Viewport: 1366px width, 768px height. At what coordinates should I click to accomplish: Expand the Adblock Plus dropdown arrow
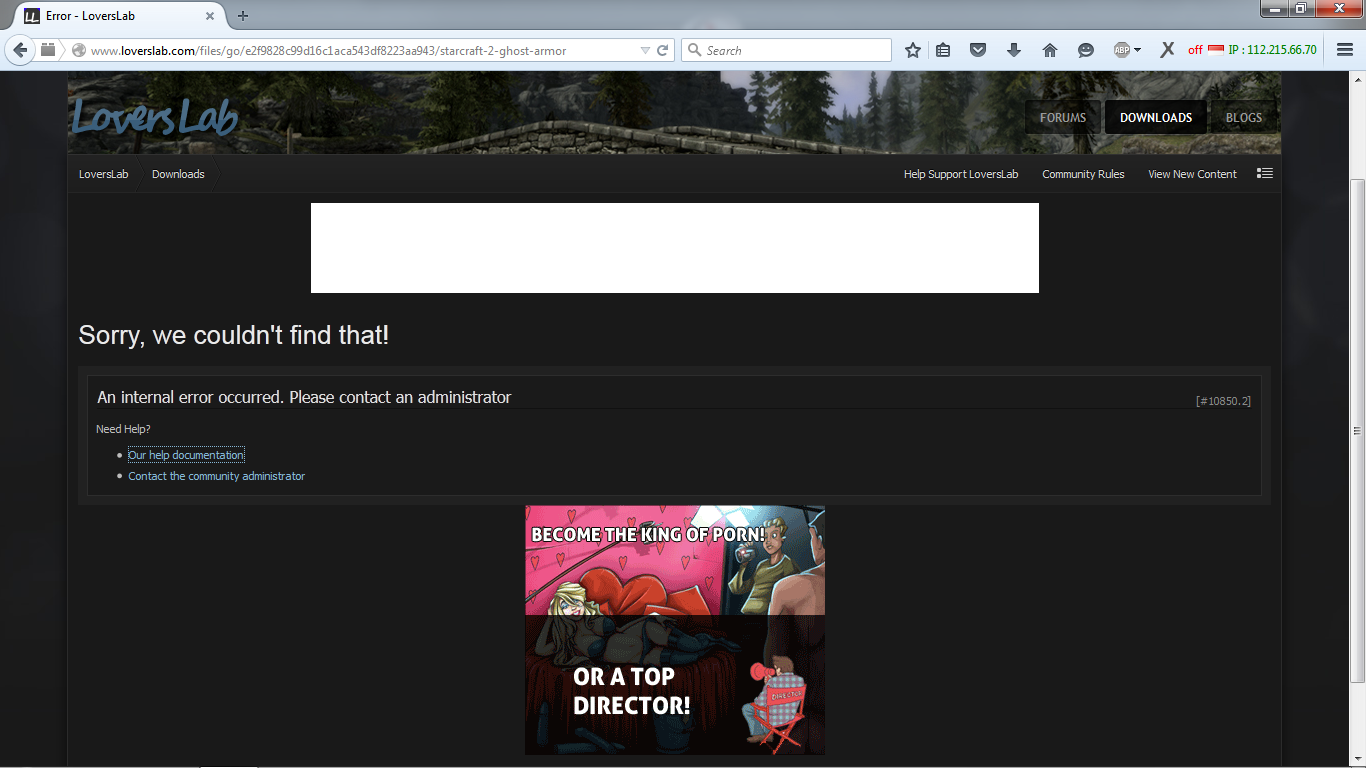(x=1138, y=50)
